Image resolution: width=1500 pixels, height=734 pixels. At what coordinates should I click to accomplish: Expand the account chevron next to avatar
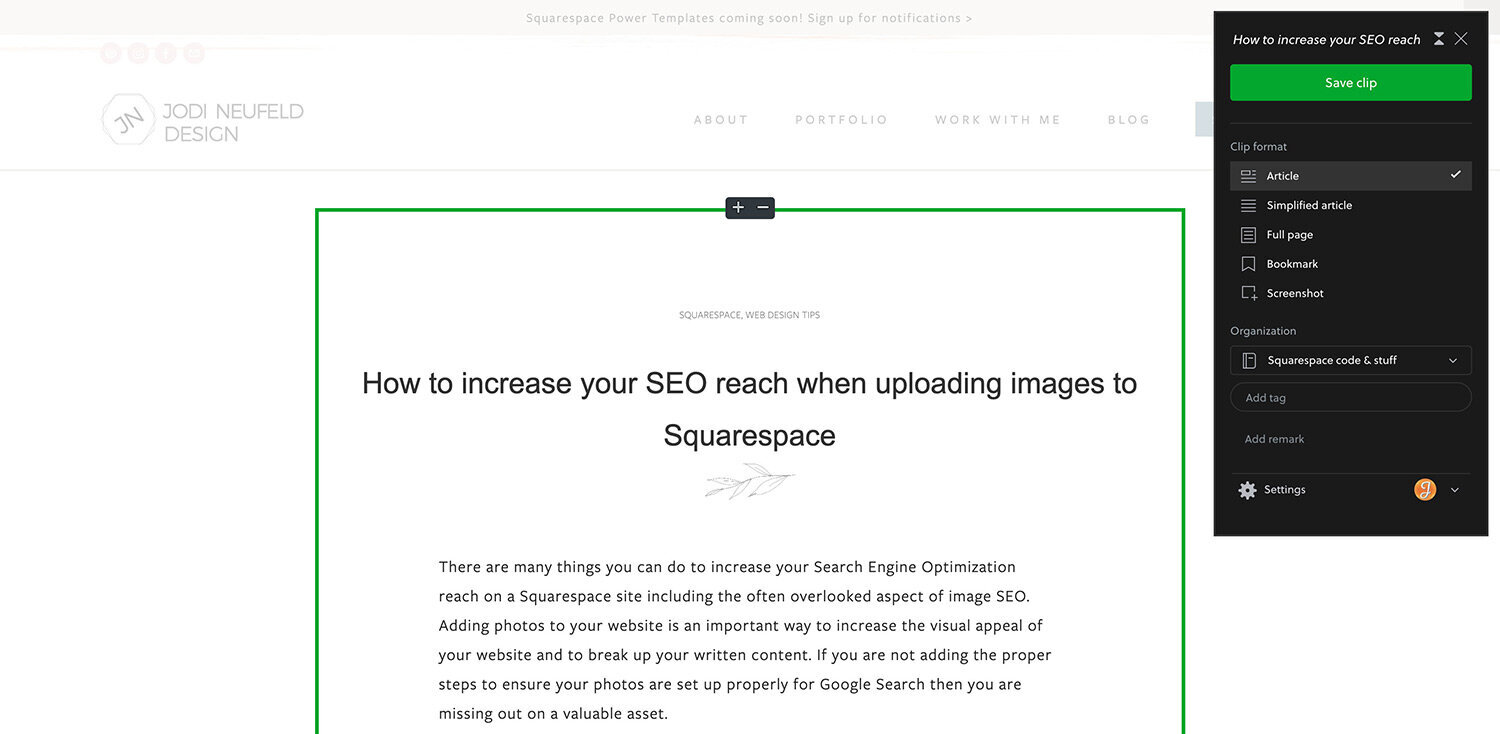[x=1455, y=490]
